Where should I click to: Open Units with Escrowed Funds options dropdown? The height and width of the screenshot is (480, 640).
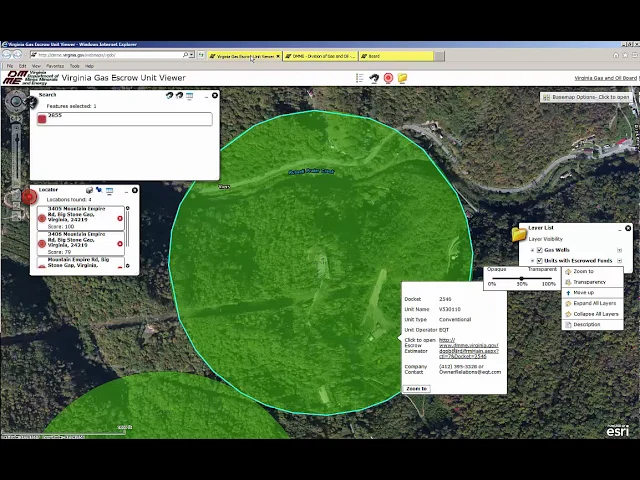(619, 261)
